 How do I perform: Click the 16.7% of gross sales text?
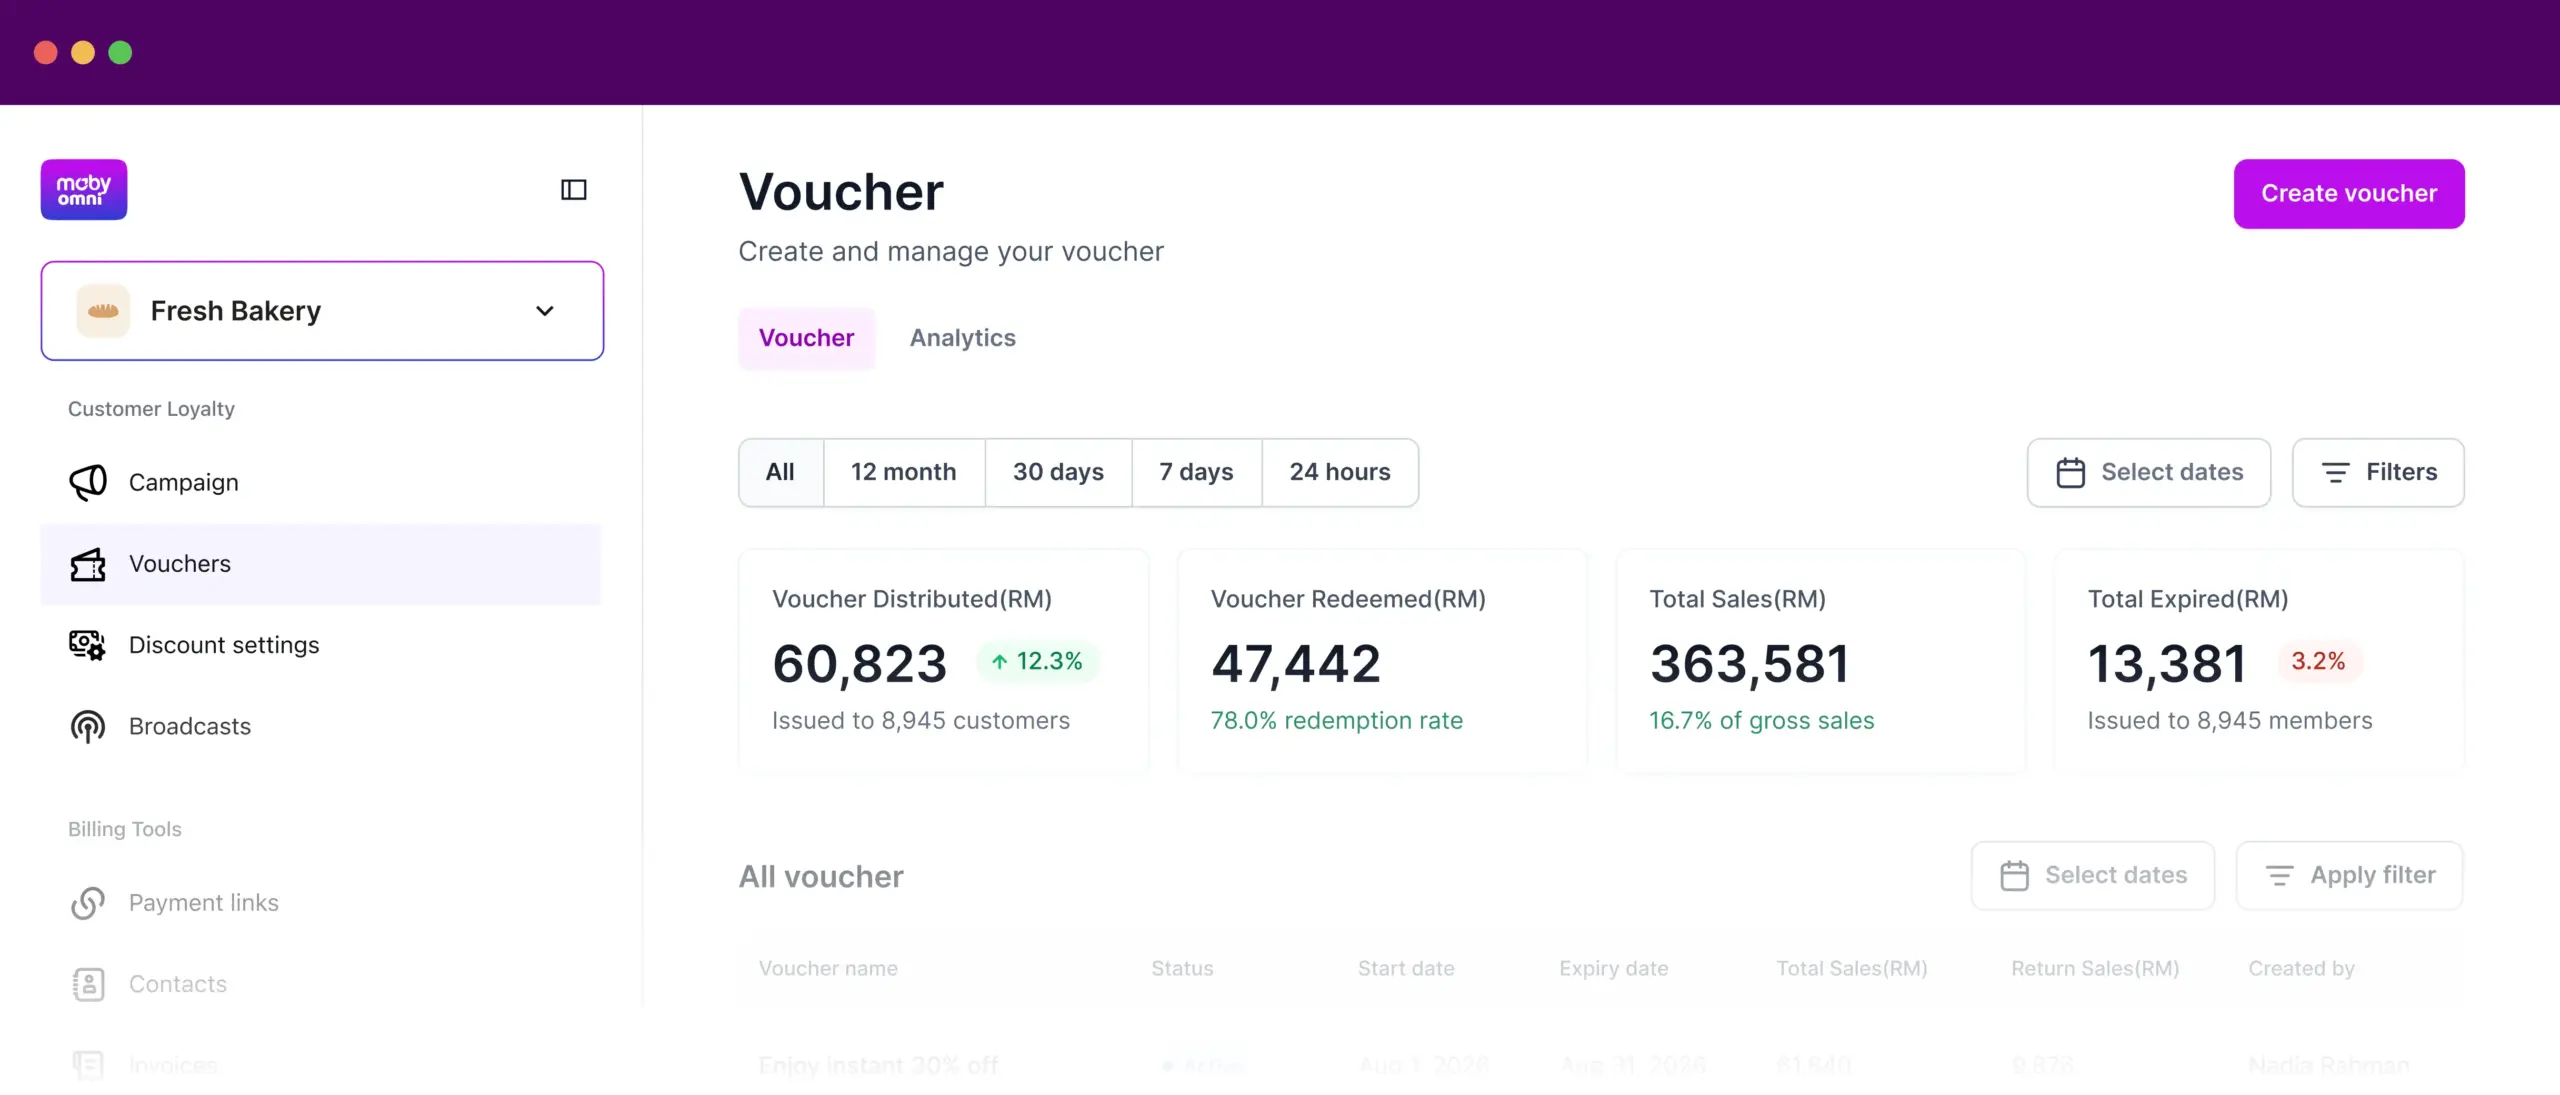(x=1761, y=720)
